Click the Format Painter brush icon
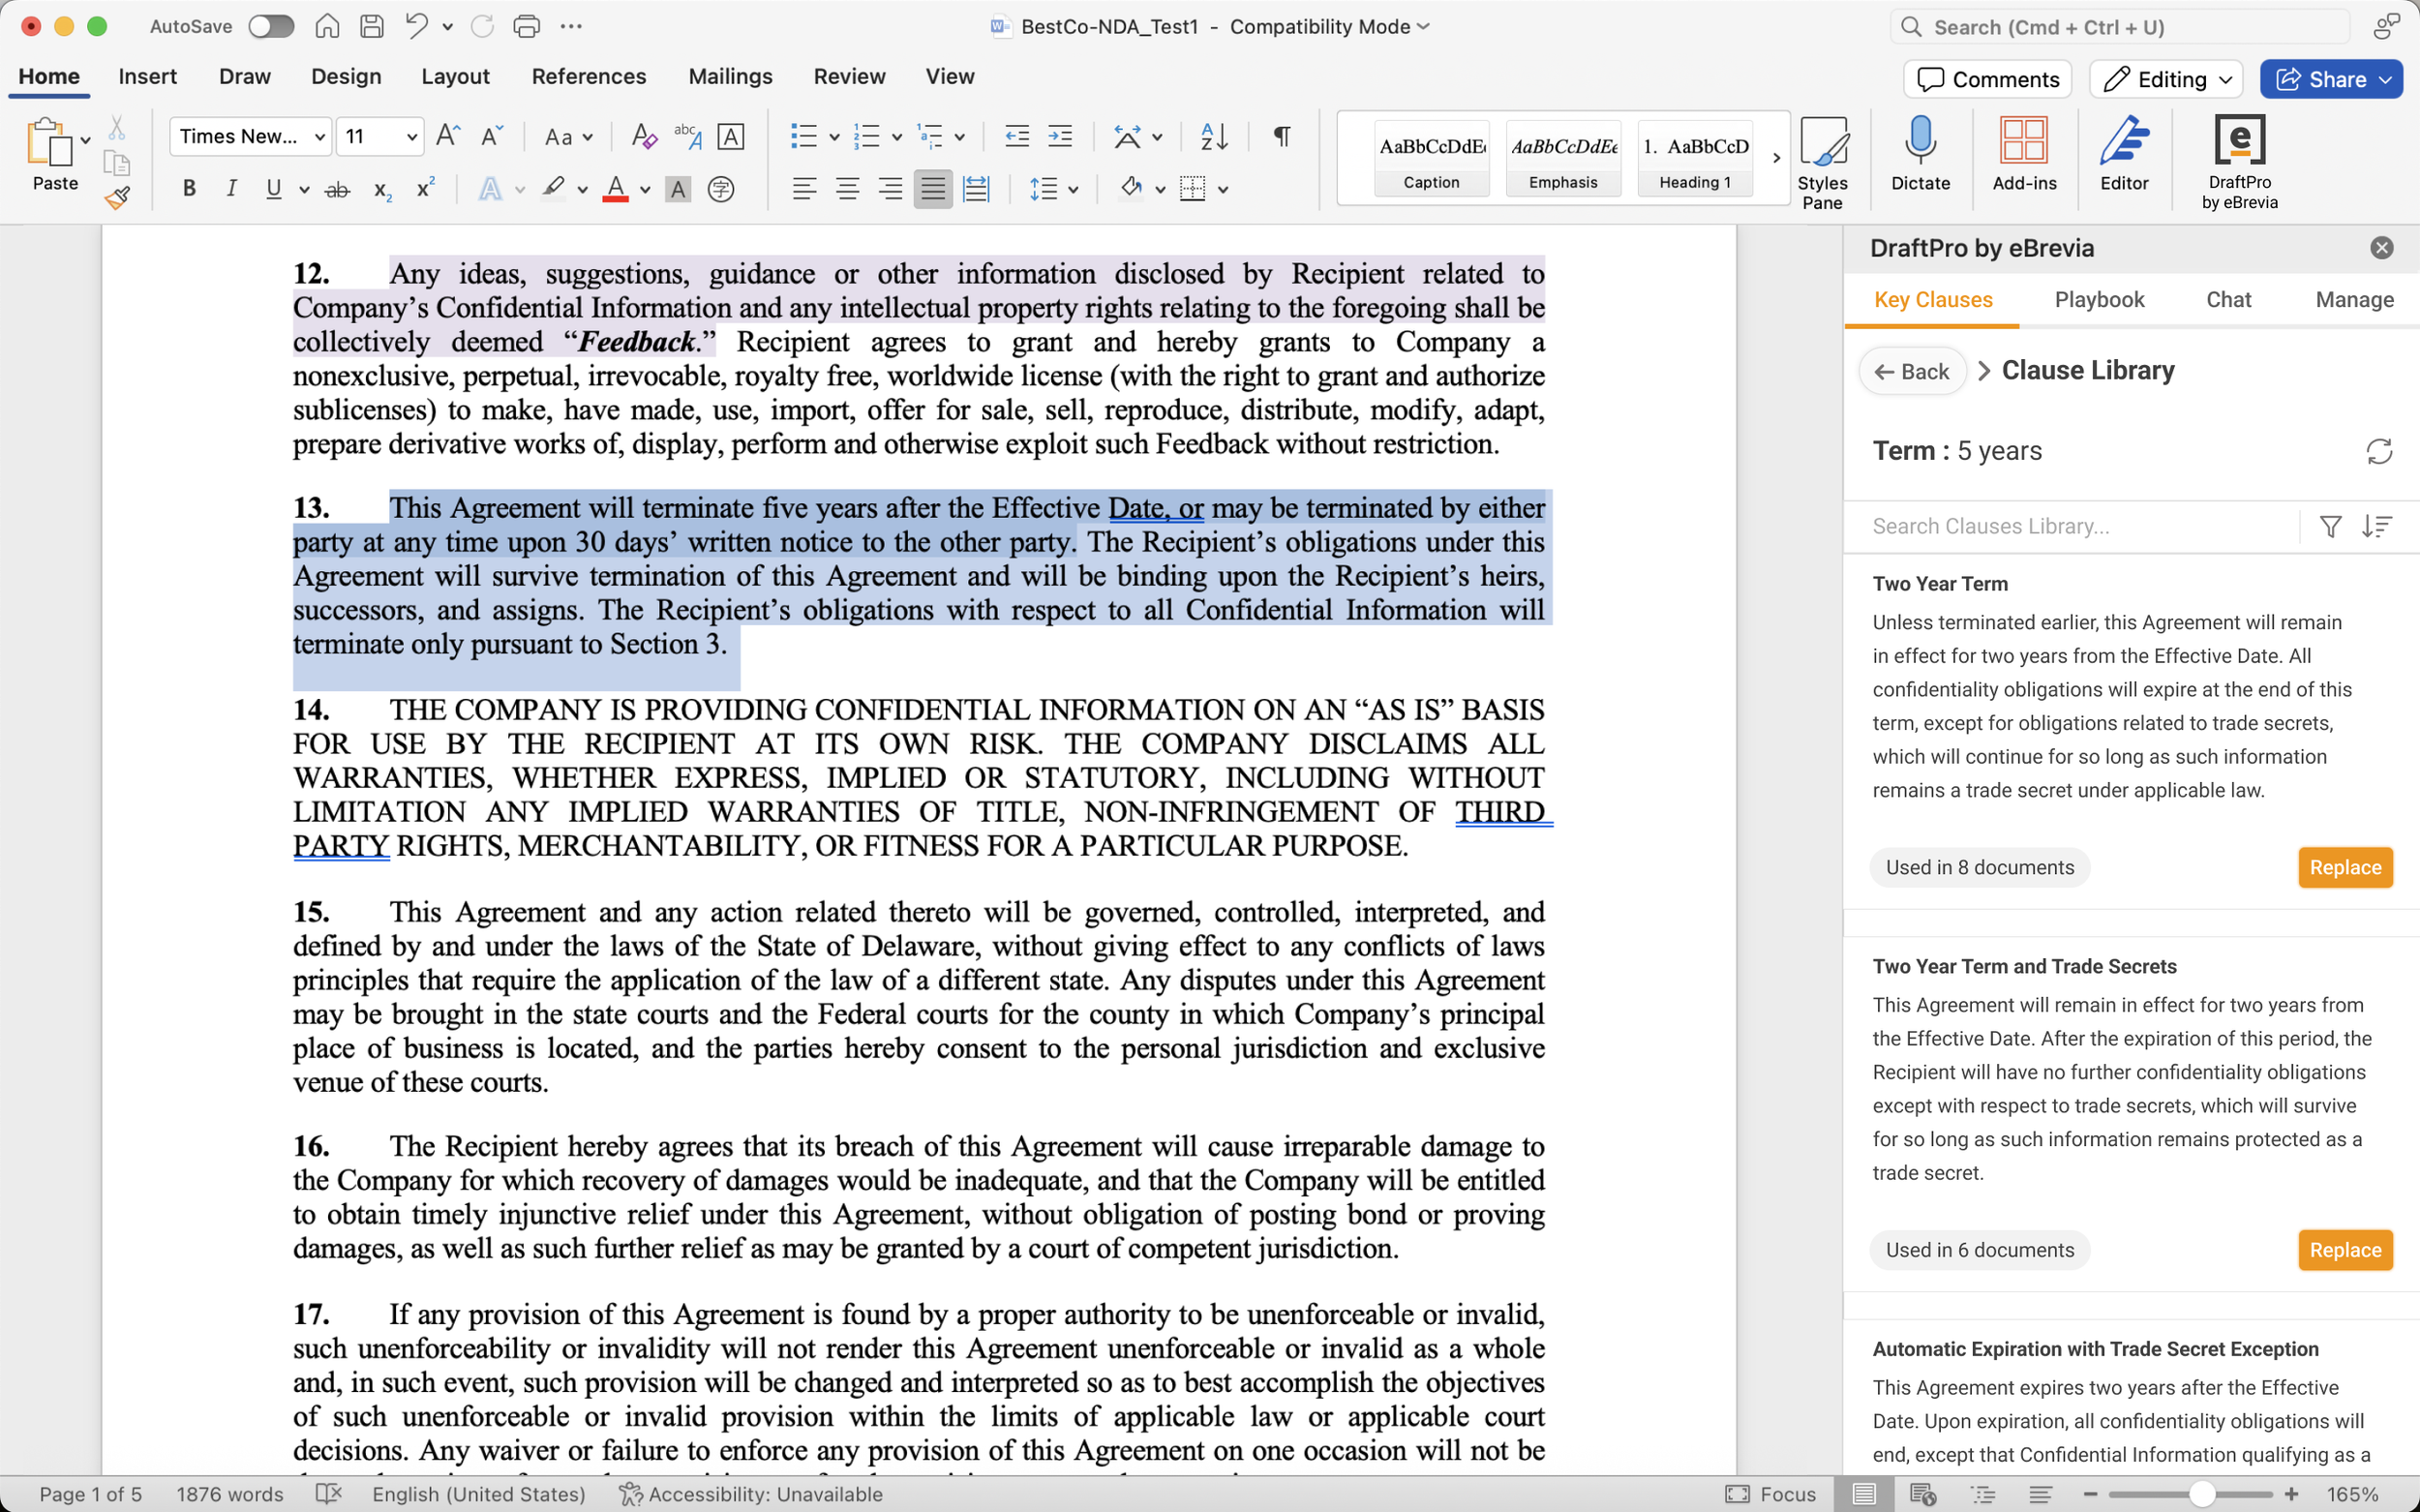 [x=117, y=197]
